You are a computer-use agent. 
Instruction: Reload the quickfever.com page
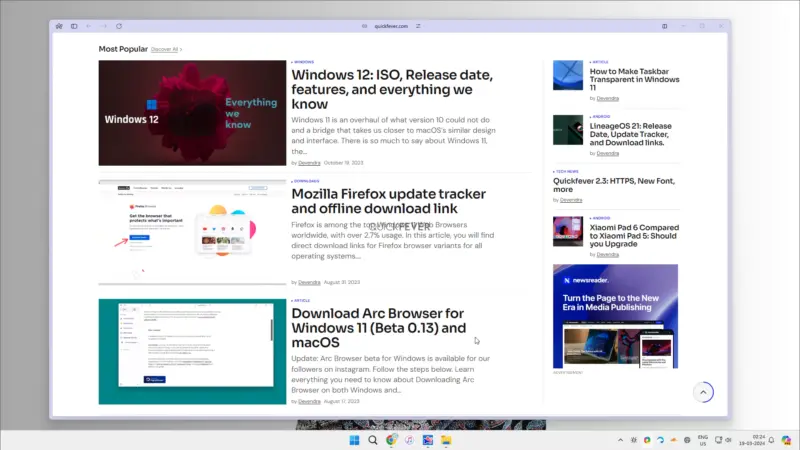click(x=119, y=26)
